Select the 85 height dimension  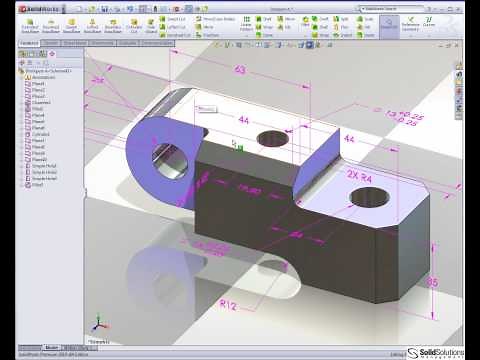[433, 283]
